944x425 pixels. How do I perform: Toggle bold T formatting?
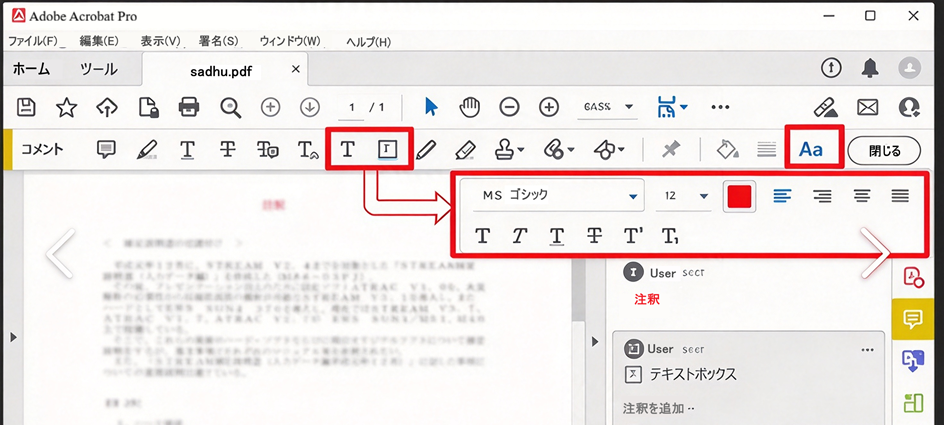point(482,237)
